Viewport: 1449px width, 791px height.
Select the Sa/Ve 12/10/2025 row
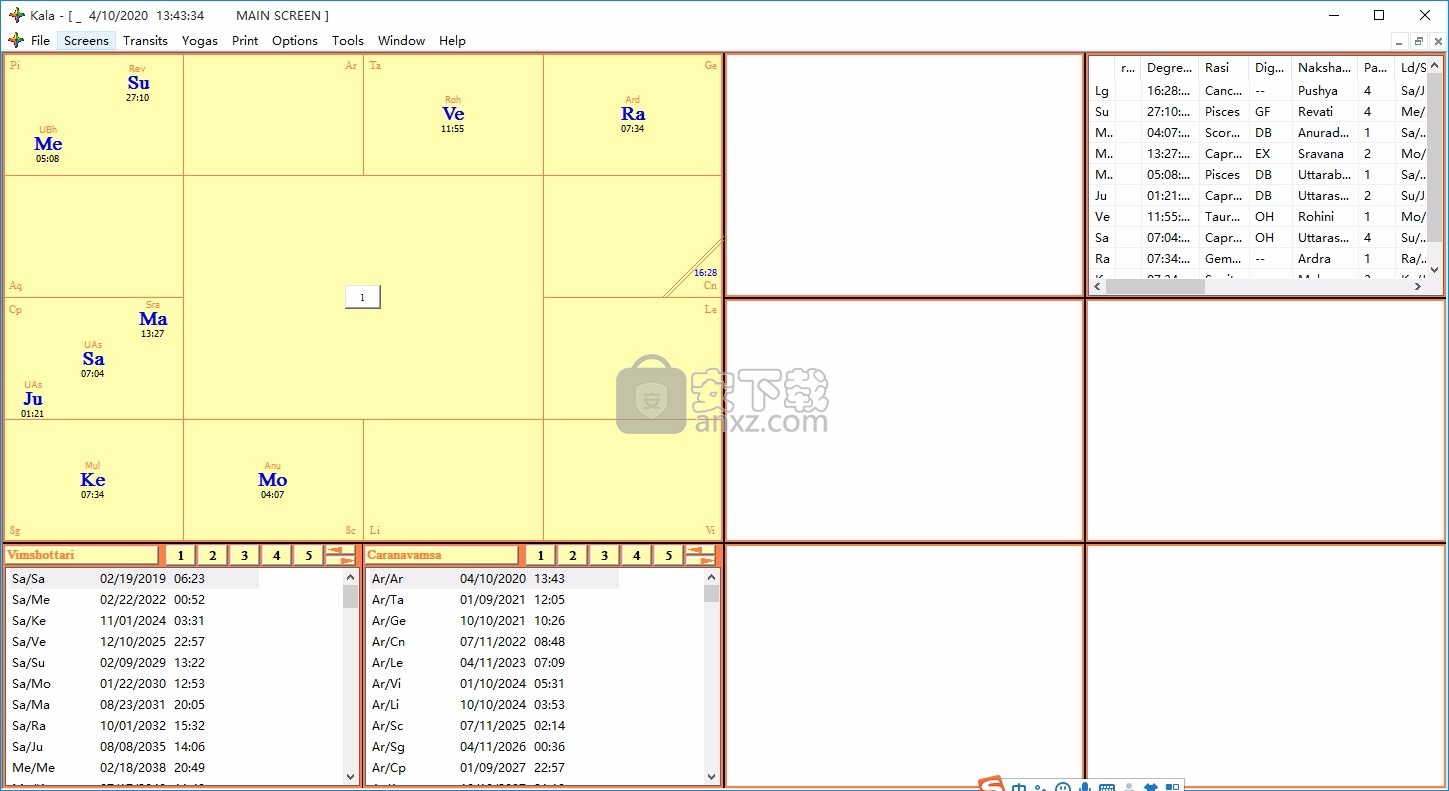133,642
